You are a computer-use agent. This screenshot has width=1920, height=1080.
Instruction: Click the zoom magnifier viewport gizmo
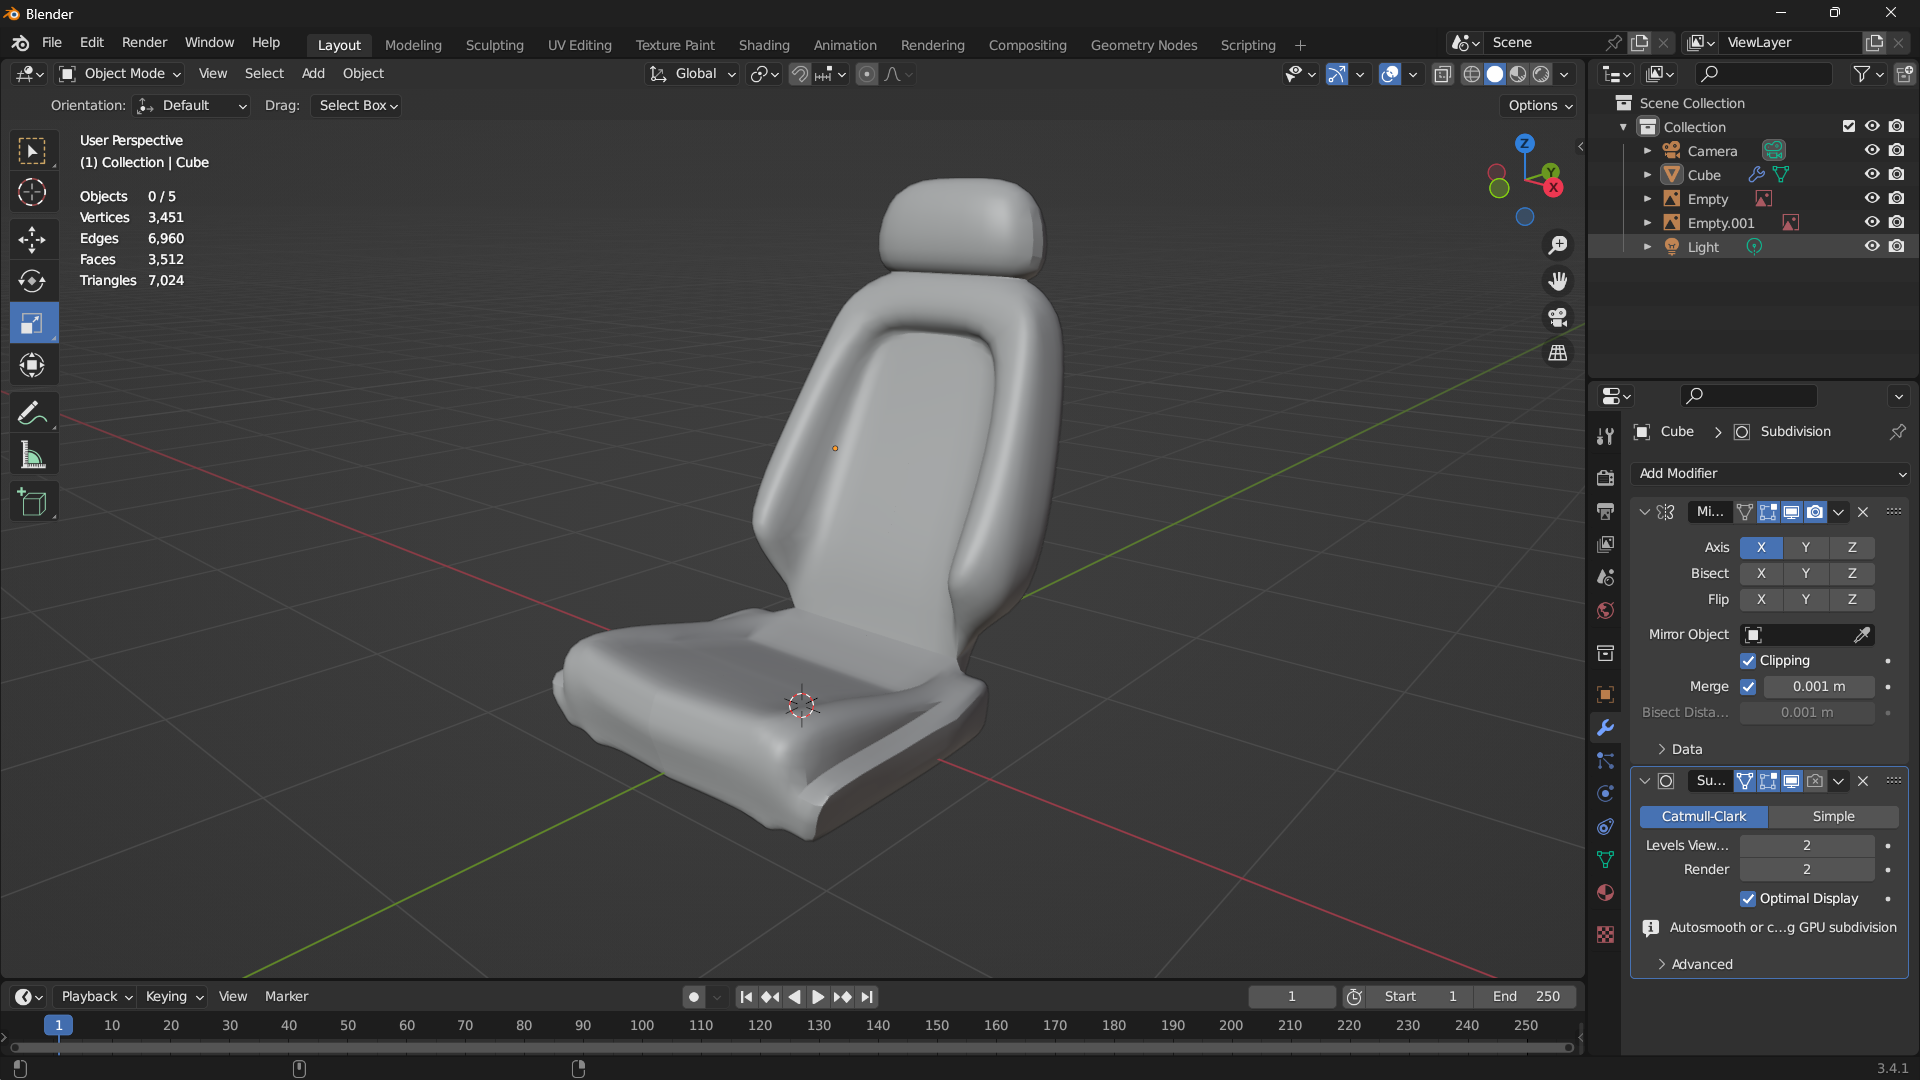coord(1558,245)
